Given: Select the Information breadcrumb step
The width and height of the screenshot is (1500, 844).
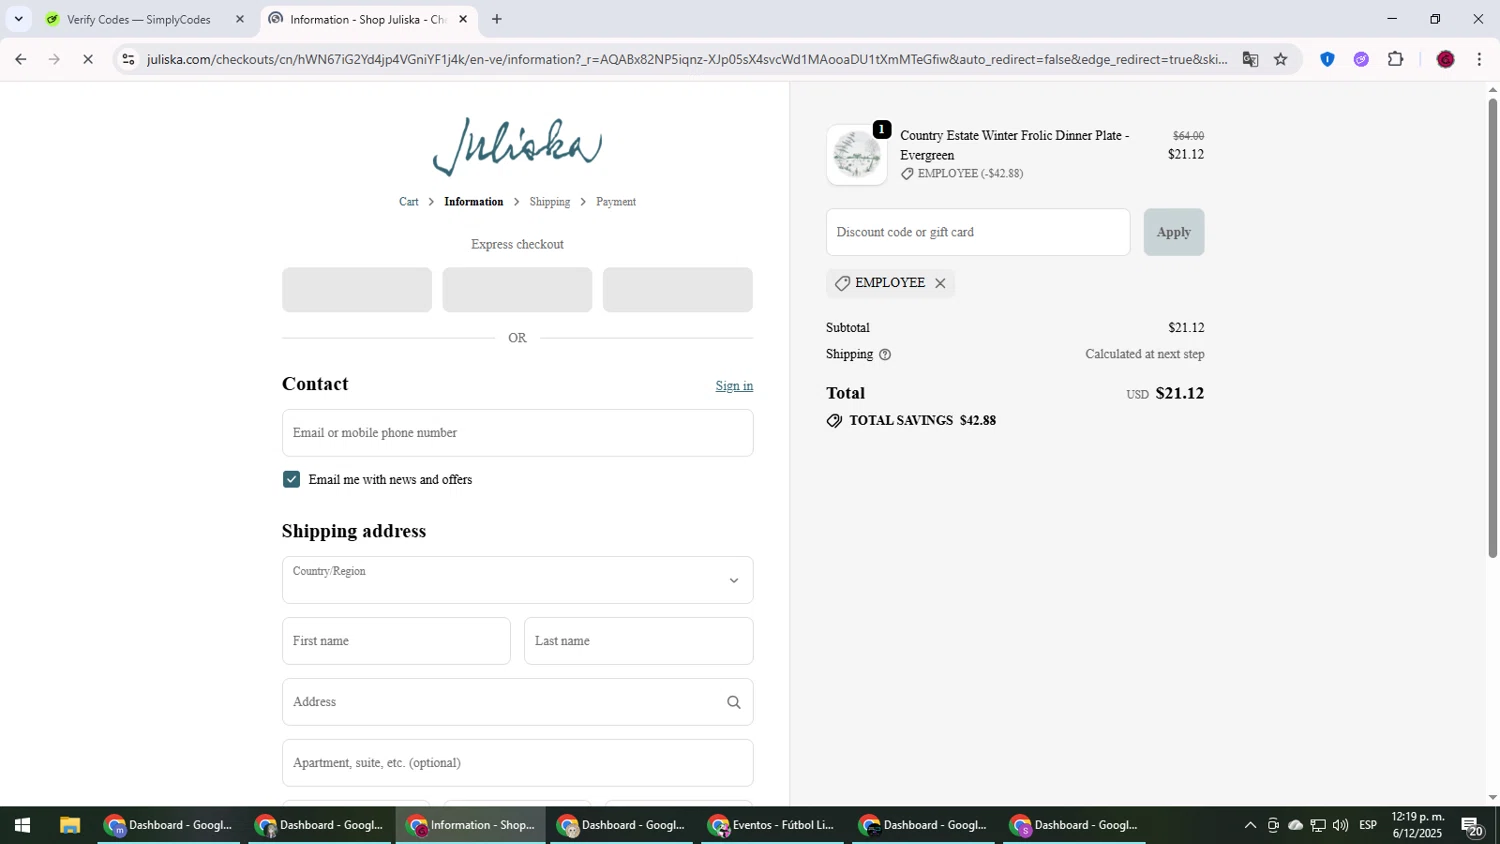Looking at the screenshot, I should tap(474, 202).
